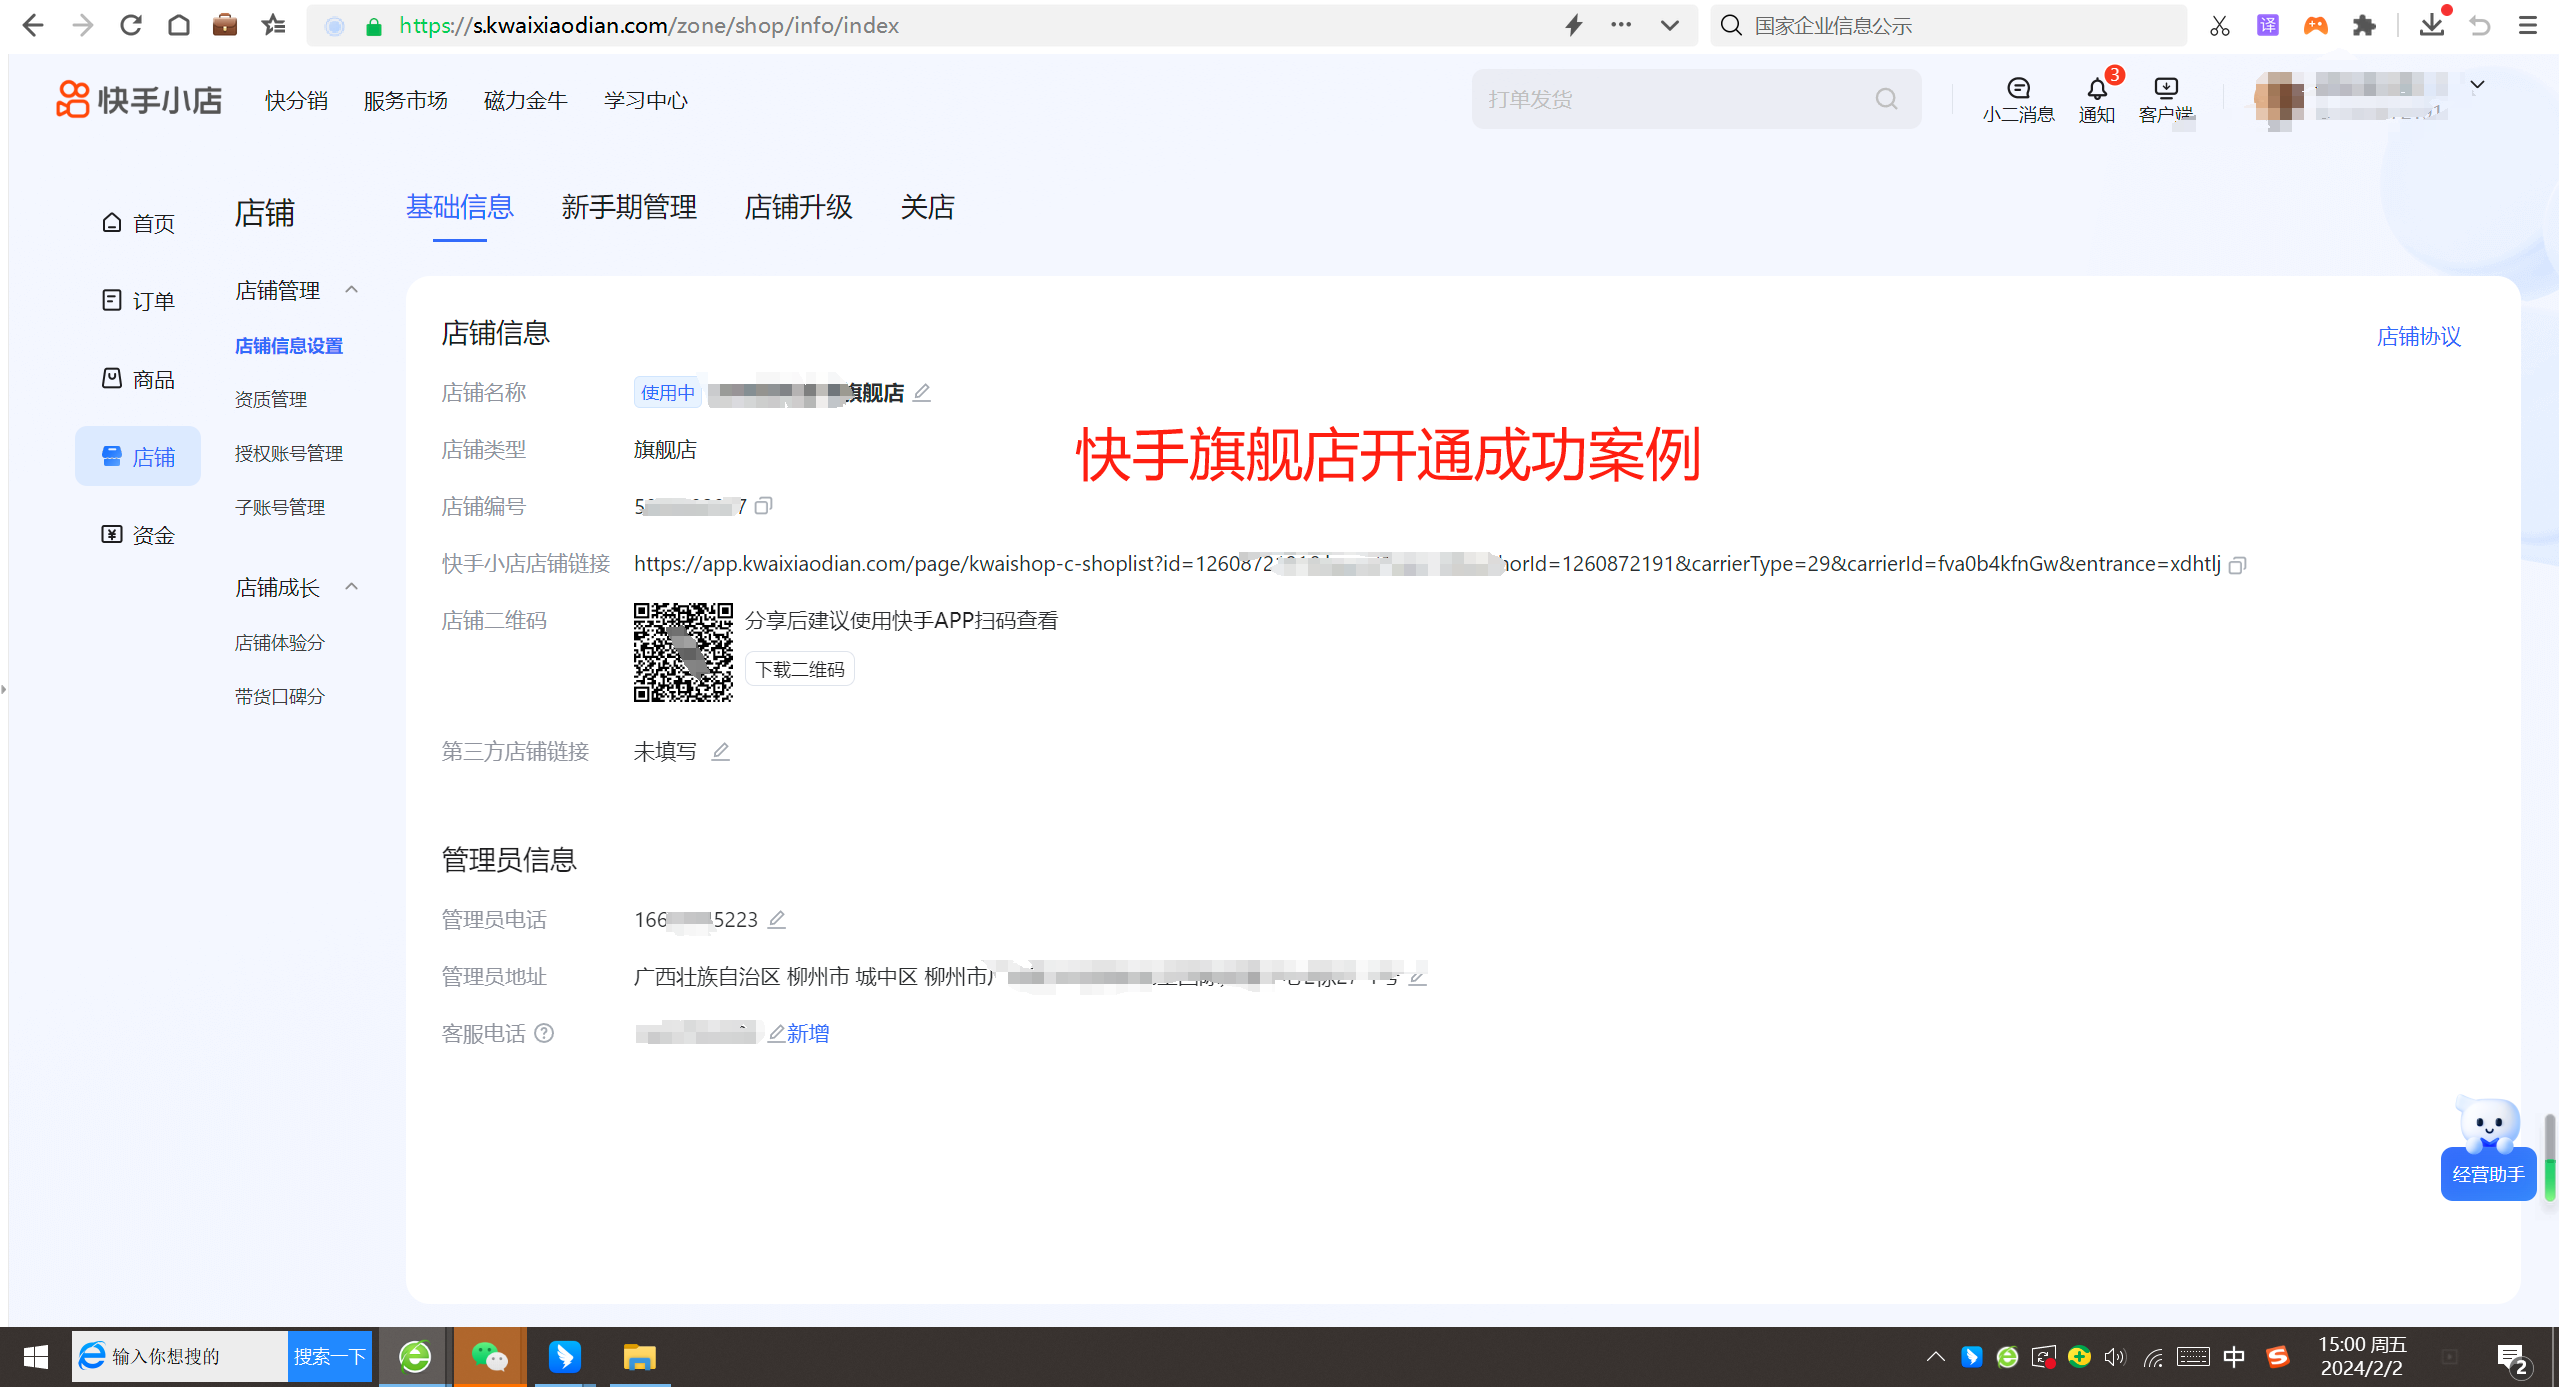Viewport: 2559px width, 1387px height.
Task: Open the Windows Start menu
Action: point(36,1356)
